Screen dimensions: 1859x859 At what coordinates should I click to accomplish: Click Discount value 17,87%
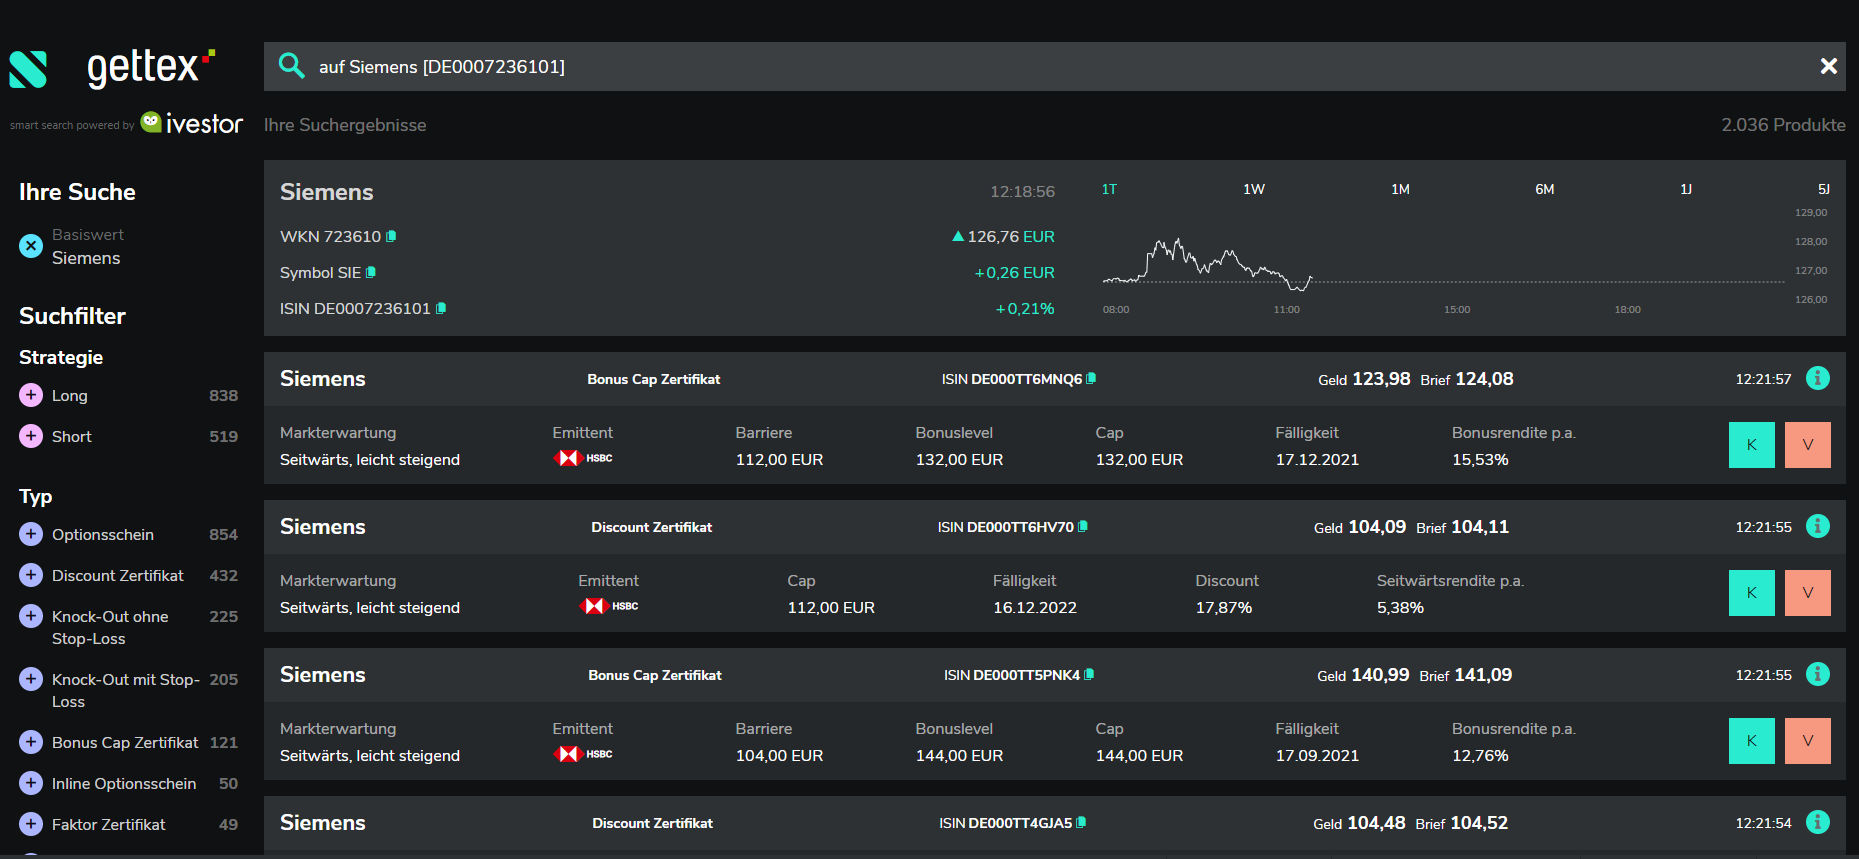click(x=1224, y=607)
